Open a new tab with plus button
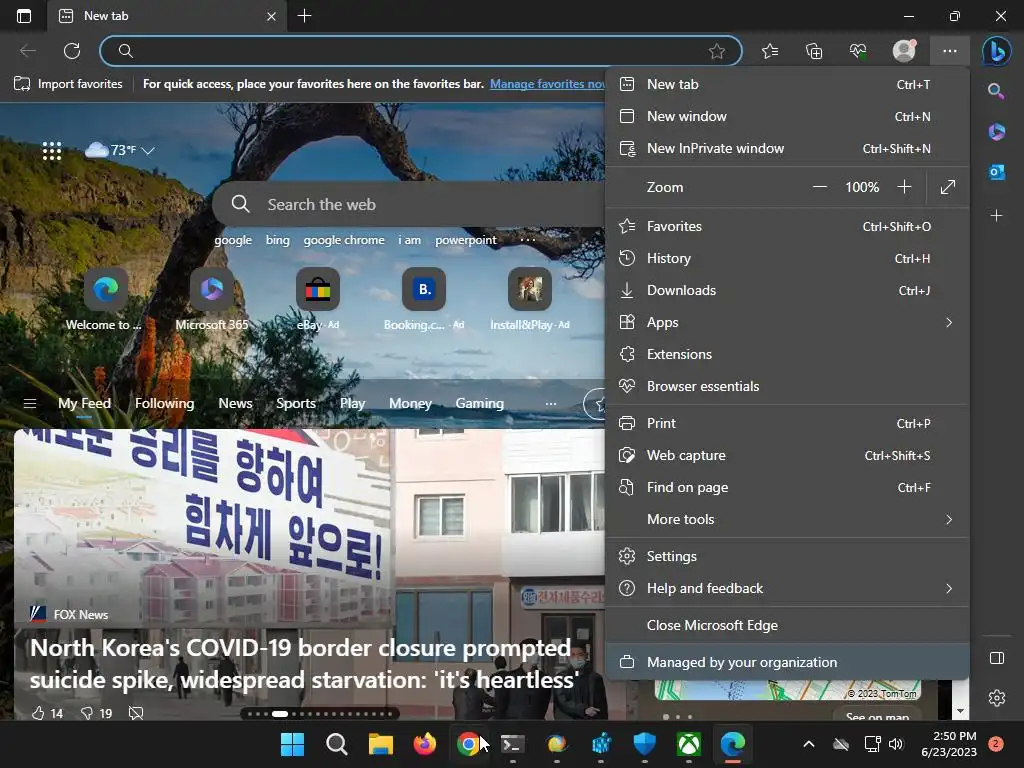Image resolution: width=1024 pixels, height=768 pixels. [x=304, y=16]
